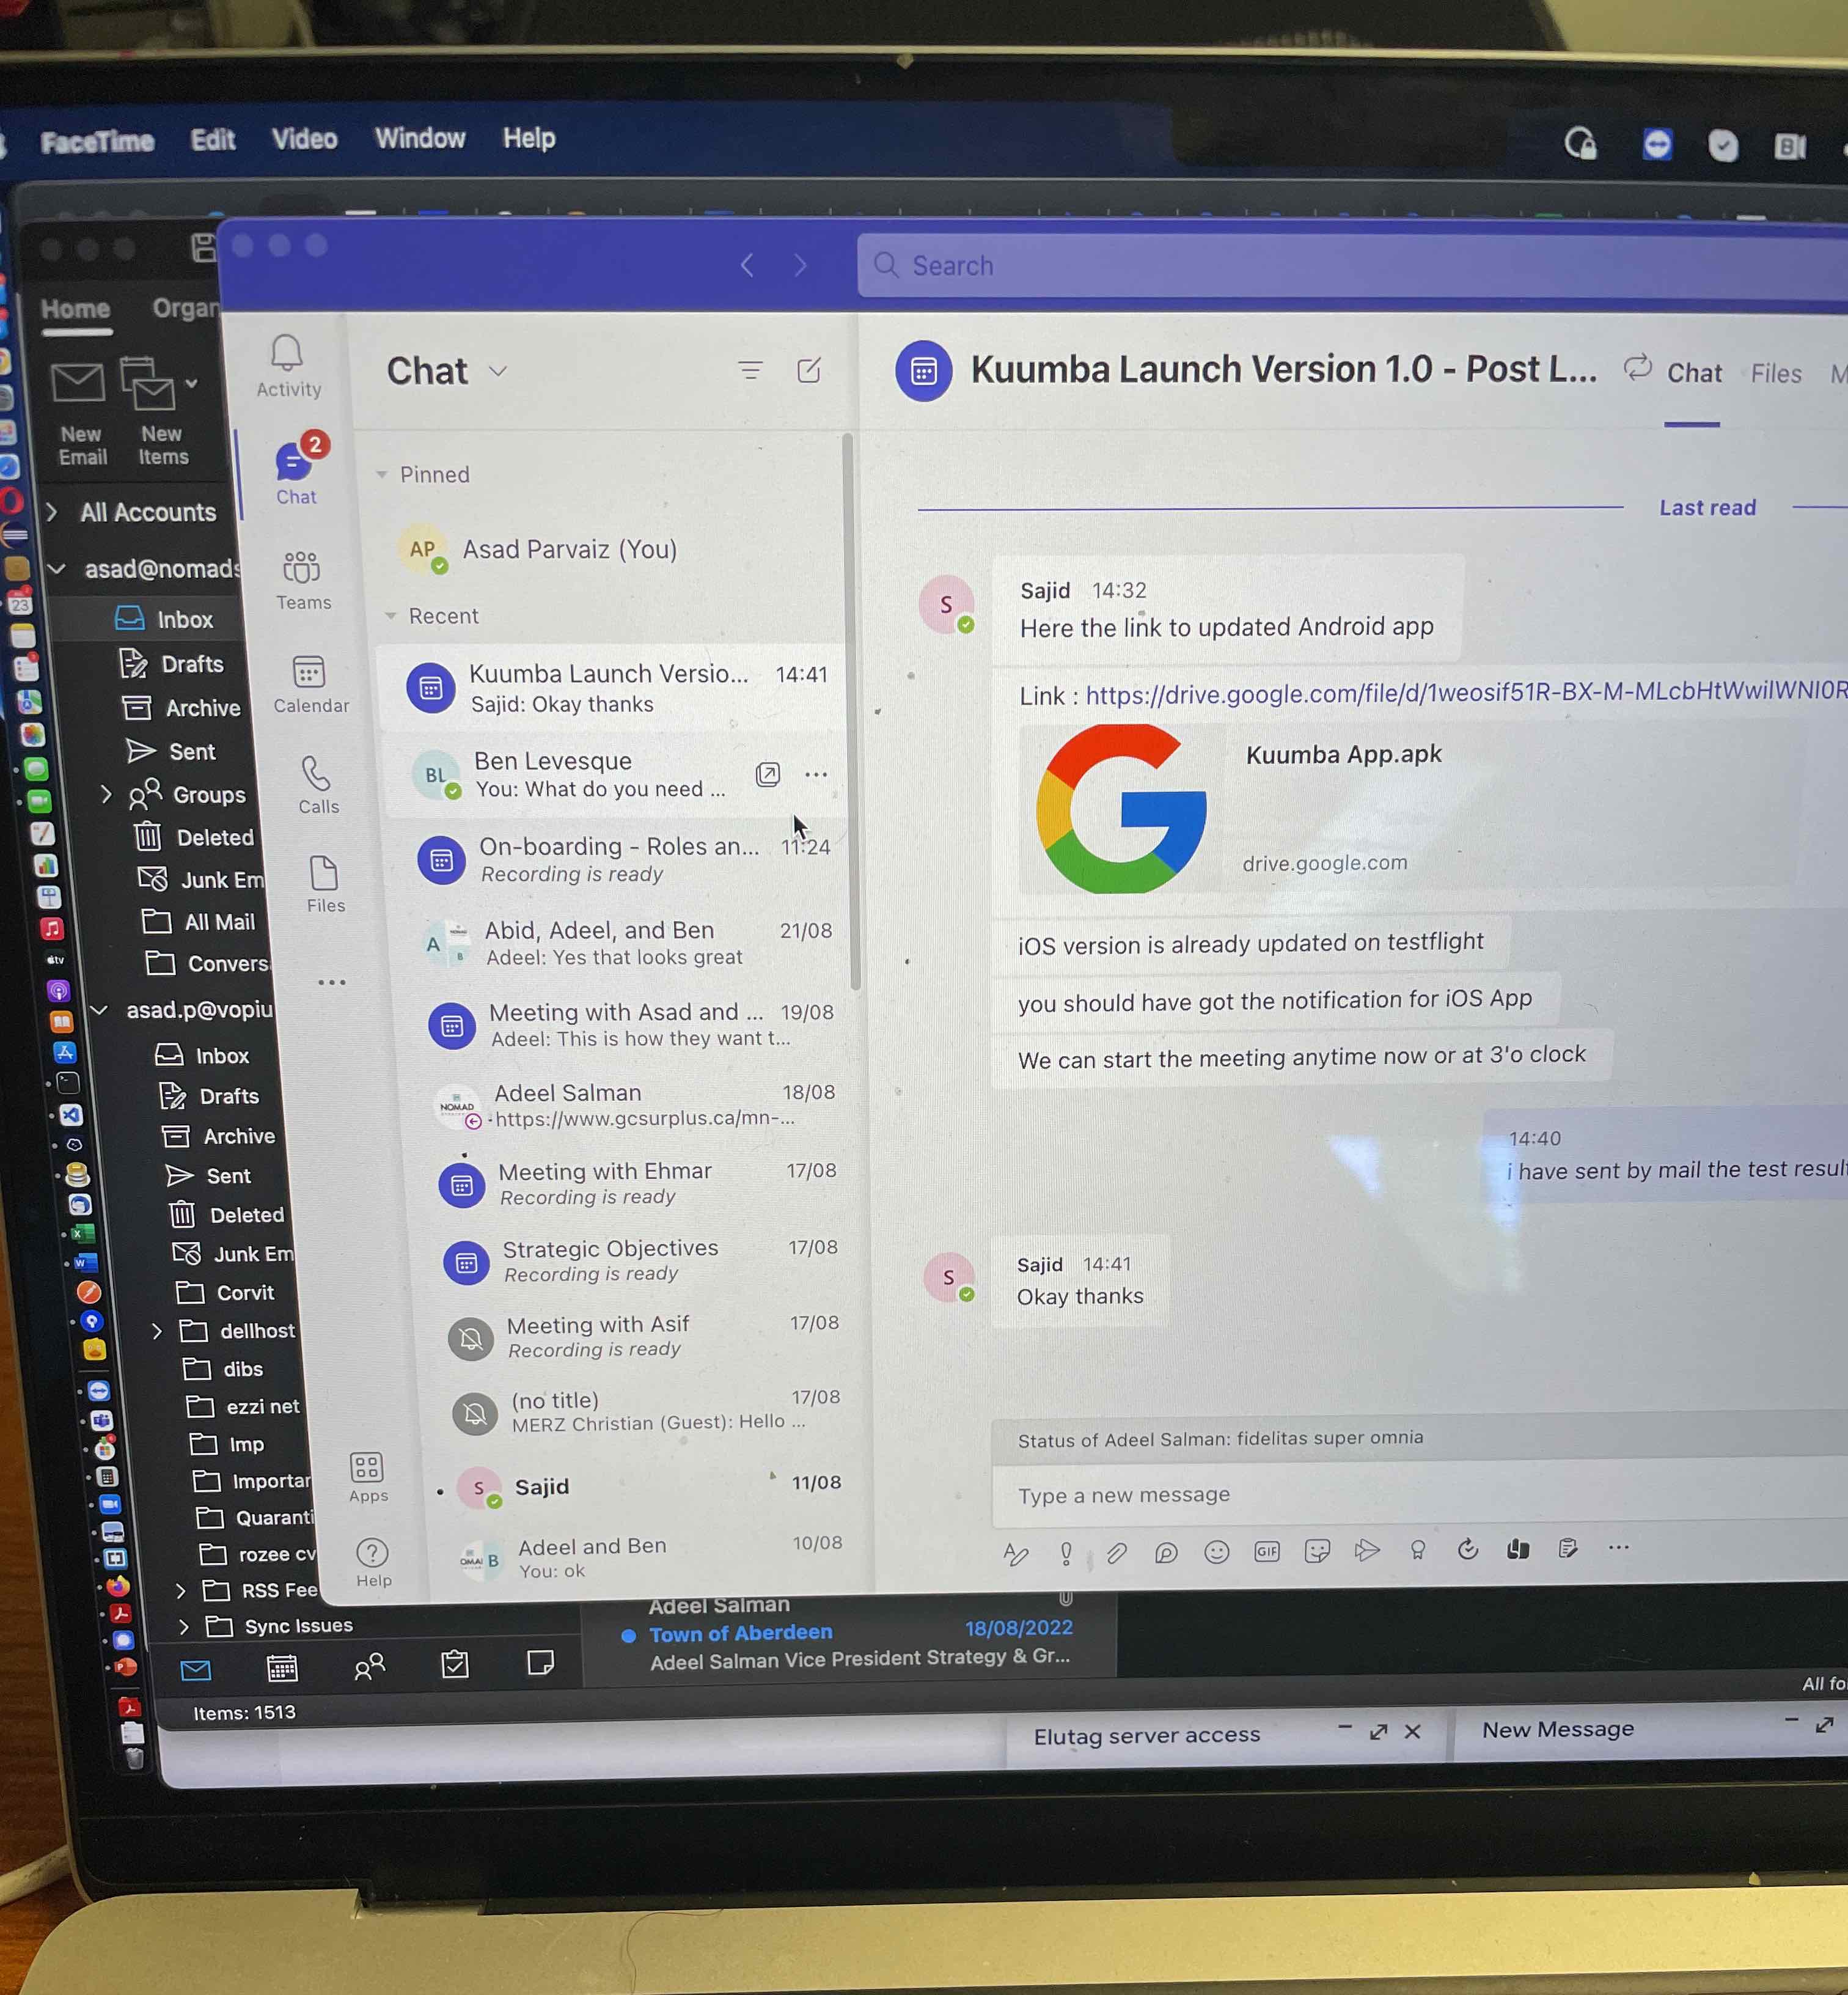Pop out the Ben Levesque chat
Screen dimensions: 1848x1995
pyautogui.click(x=767, y=774)
